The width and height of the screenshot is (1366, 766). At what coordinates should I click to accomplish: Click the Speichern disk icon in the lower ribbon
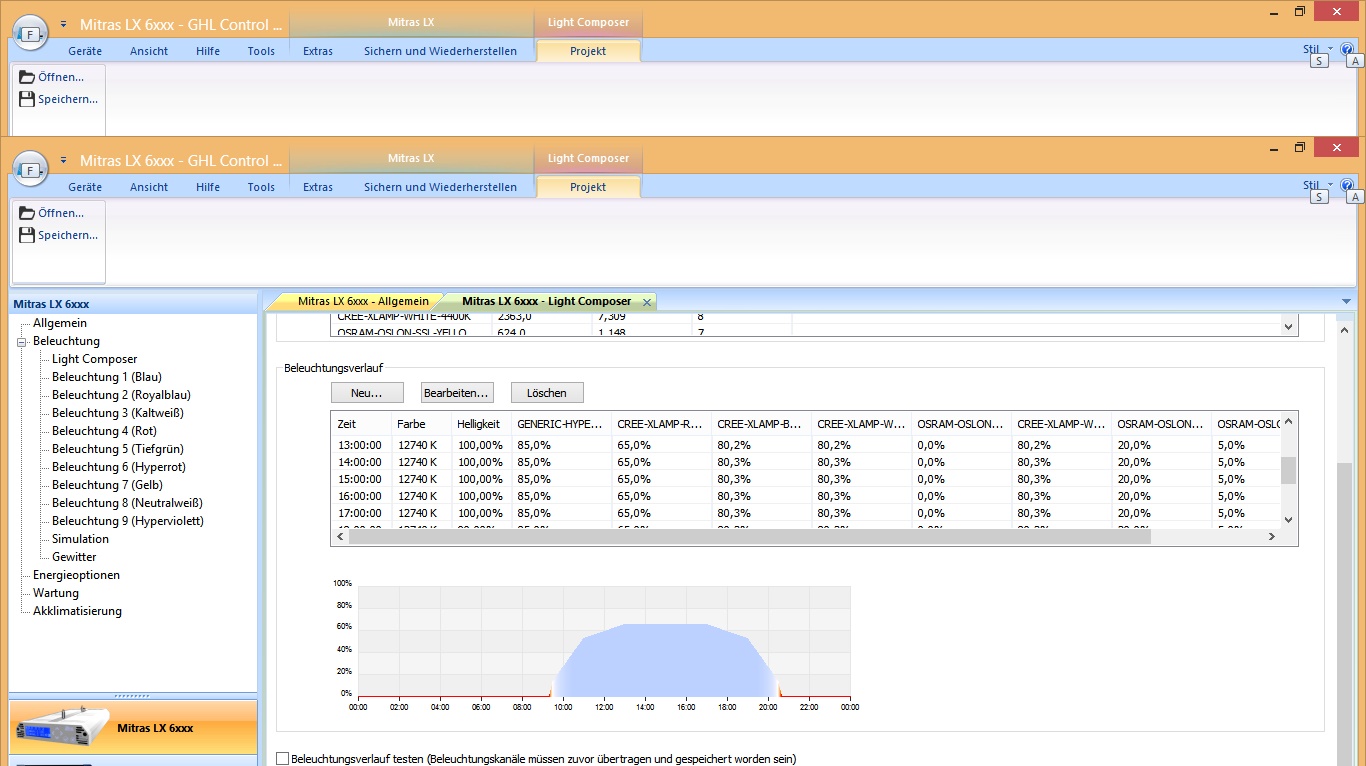[28, 236]
